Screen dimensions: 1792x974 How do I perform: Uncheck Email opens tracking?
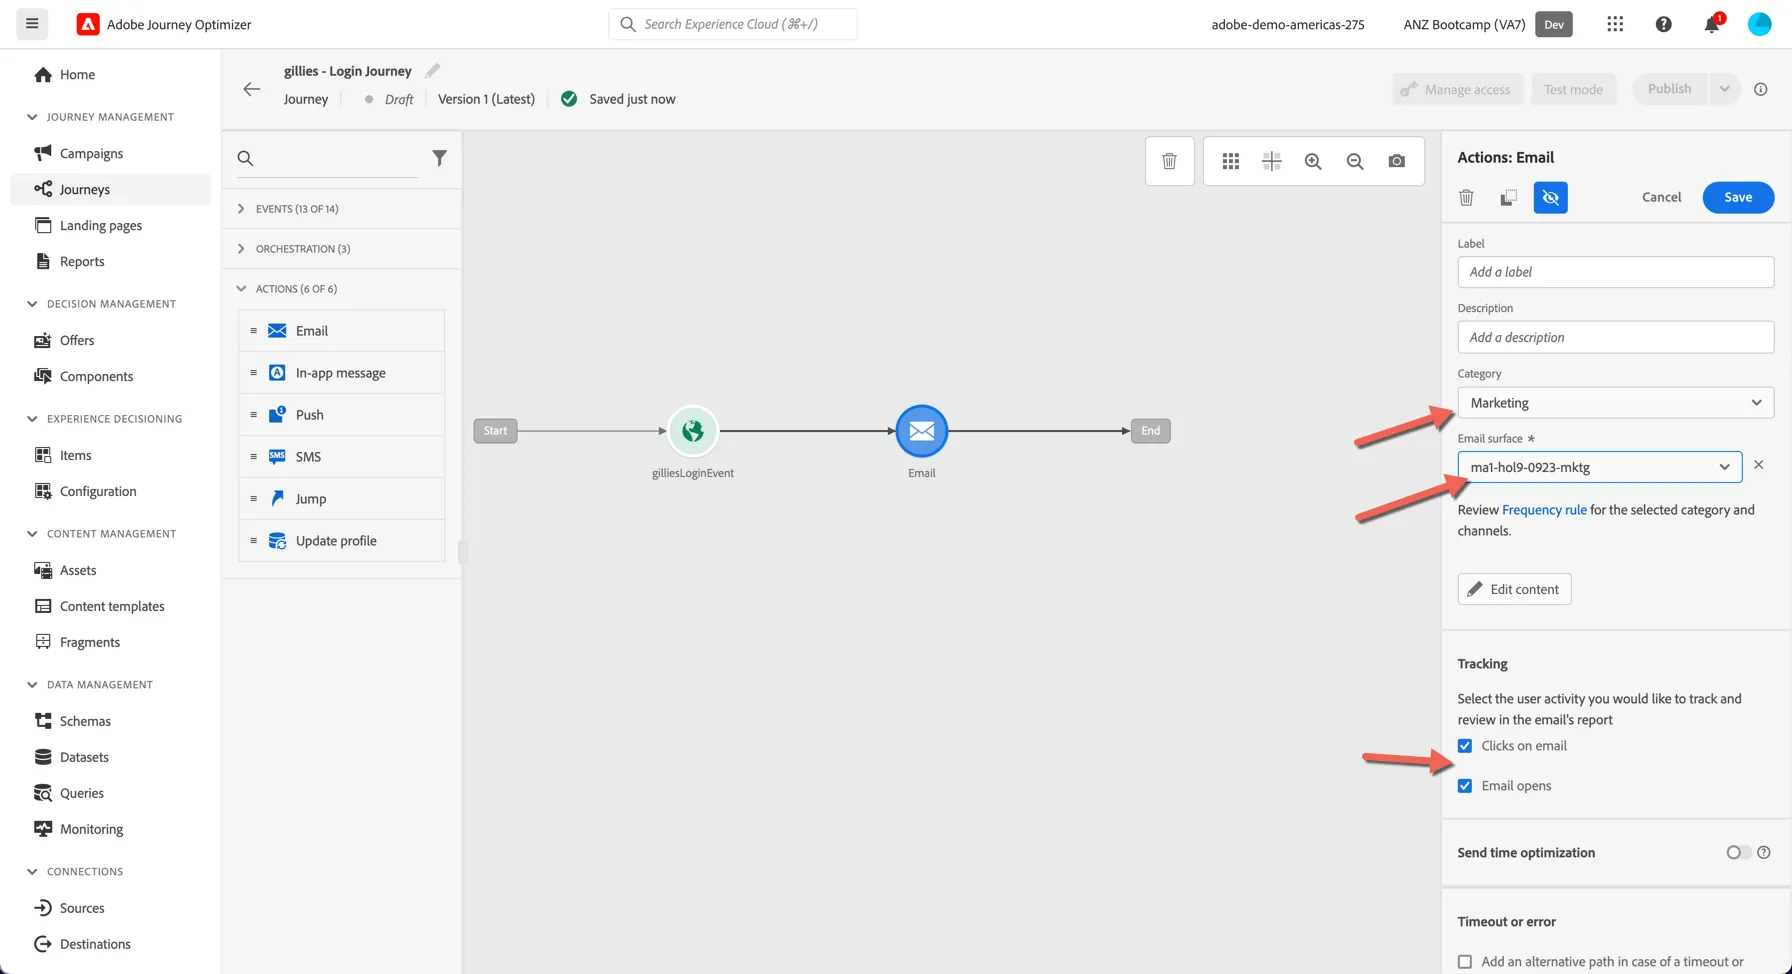tap(1465, 786)
